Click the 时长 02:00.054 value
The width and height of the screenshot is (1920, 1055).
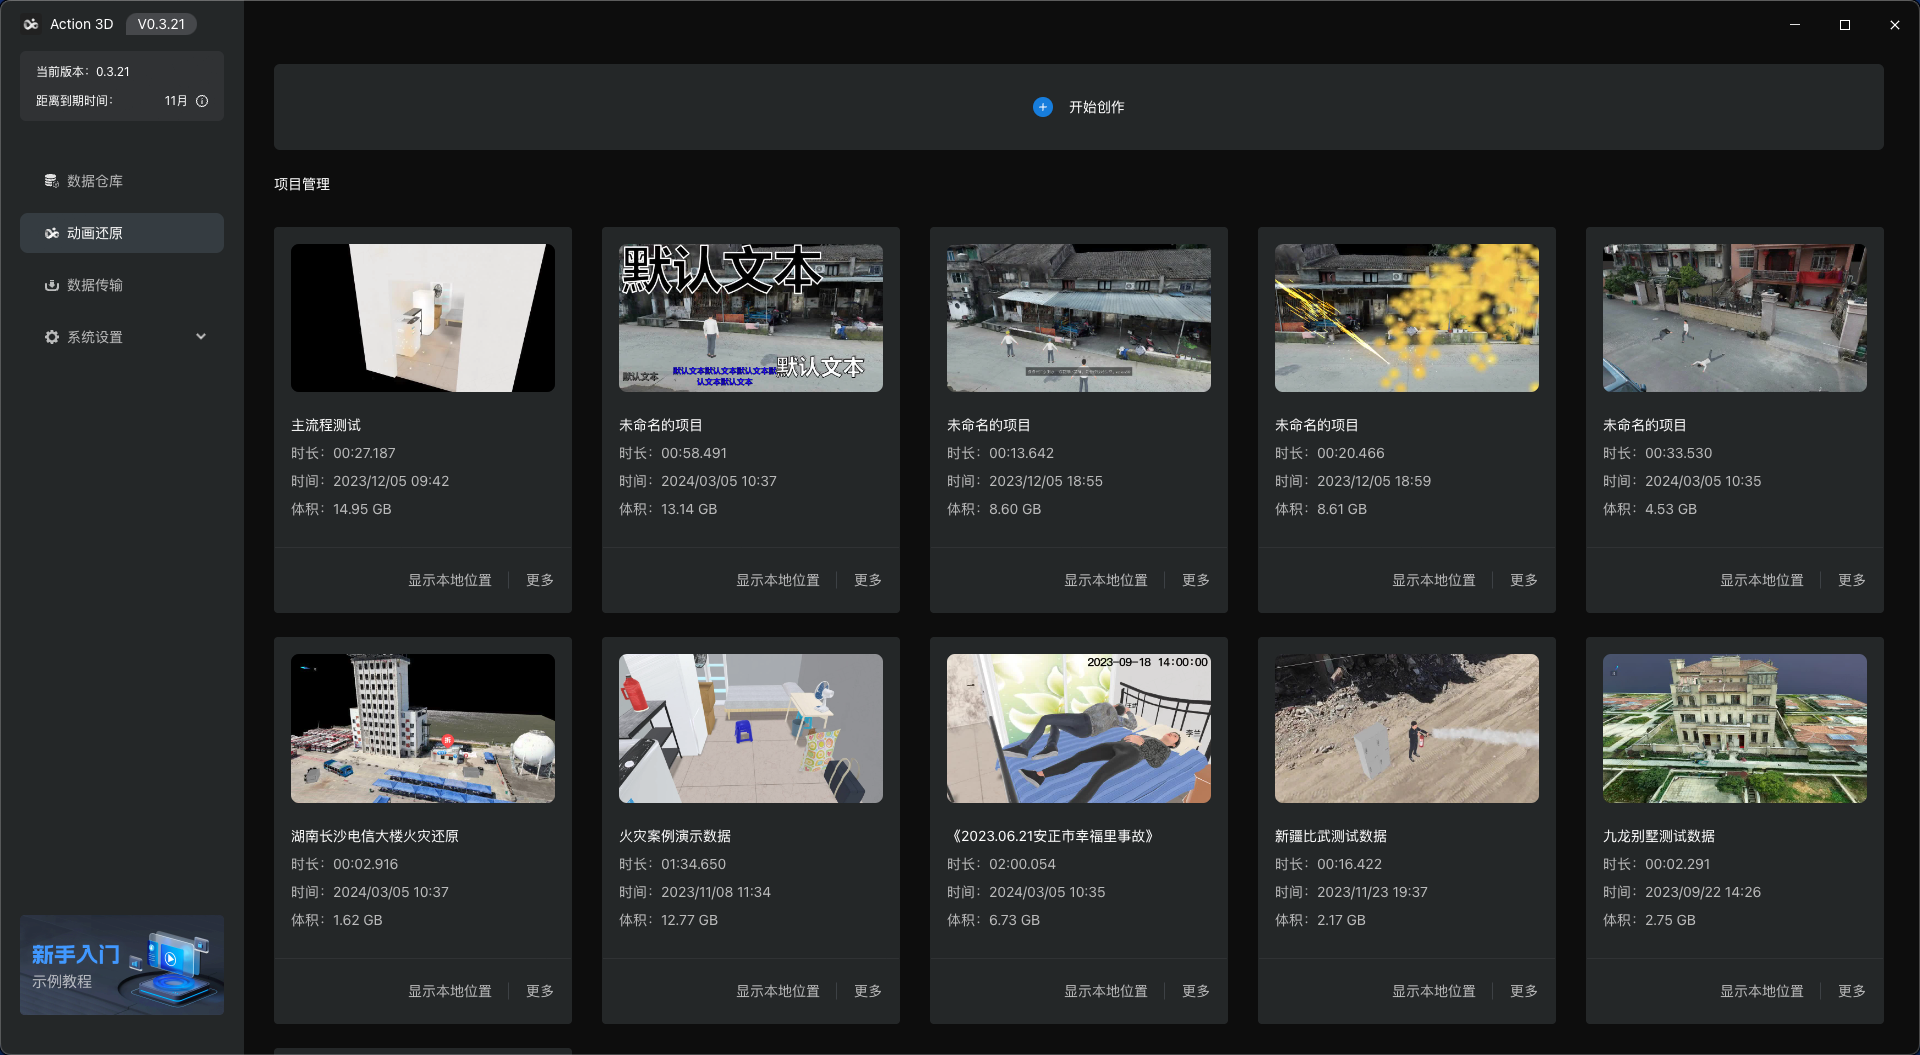[1022, 864]
